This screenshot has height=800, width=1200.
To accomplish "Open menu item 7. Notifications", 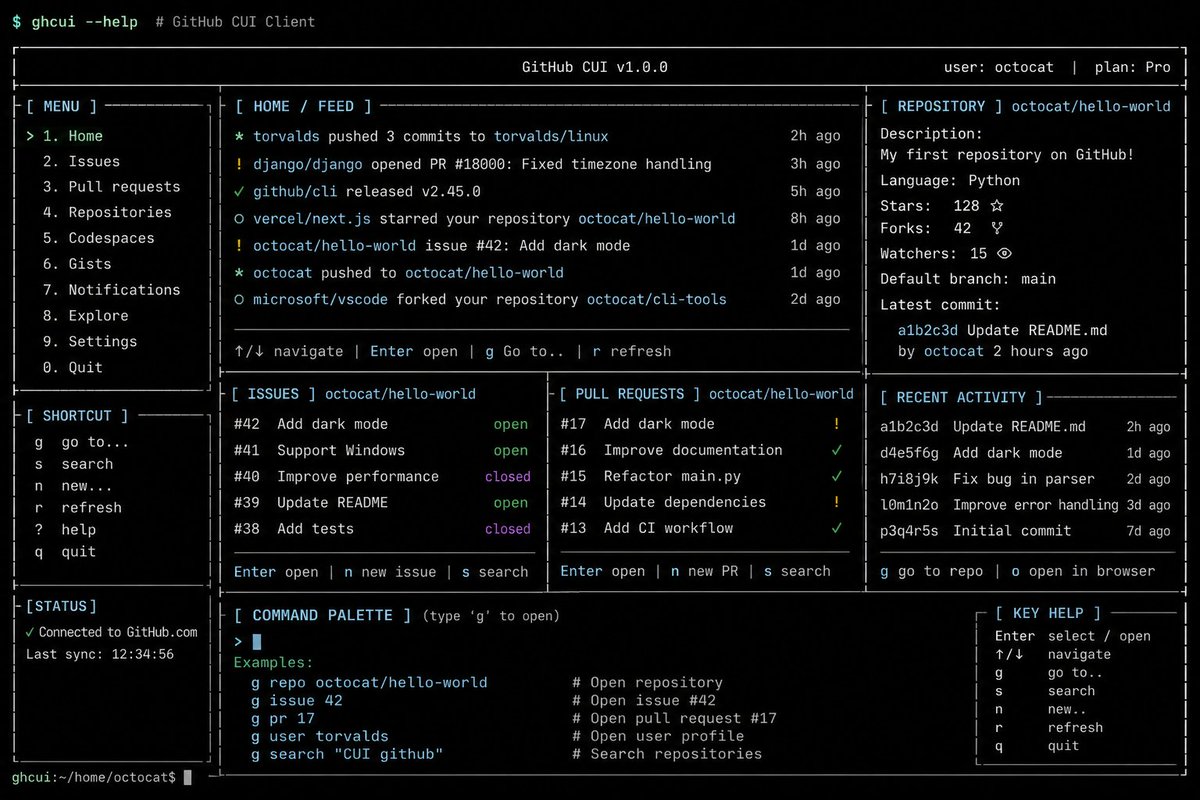I will [111, 290].
